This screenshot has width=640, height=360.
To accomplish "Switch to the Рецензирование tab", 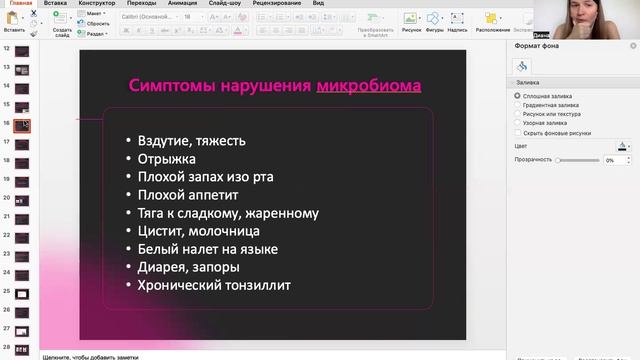I will pyautogui.click(x=277, y=3).
